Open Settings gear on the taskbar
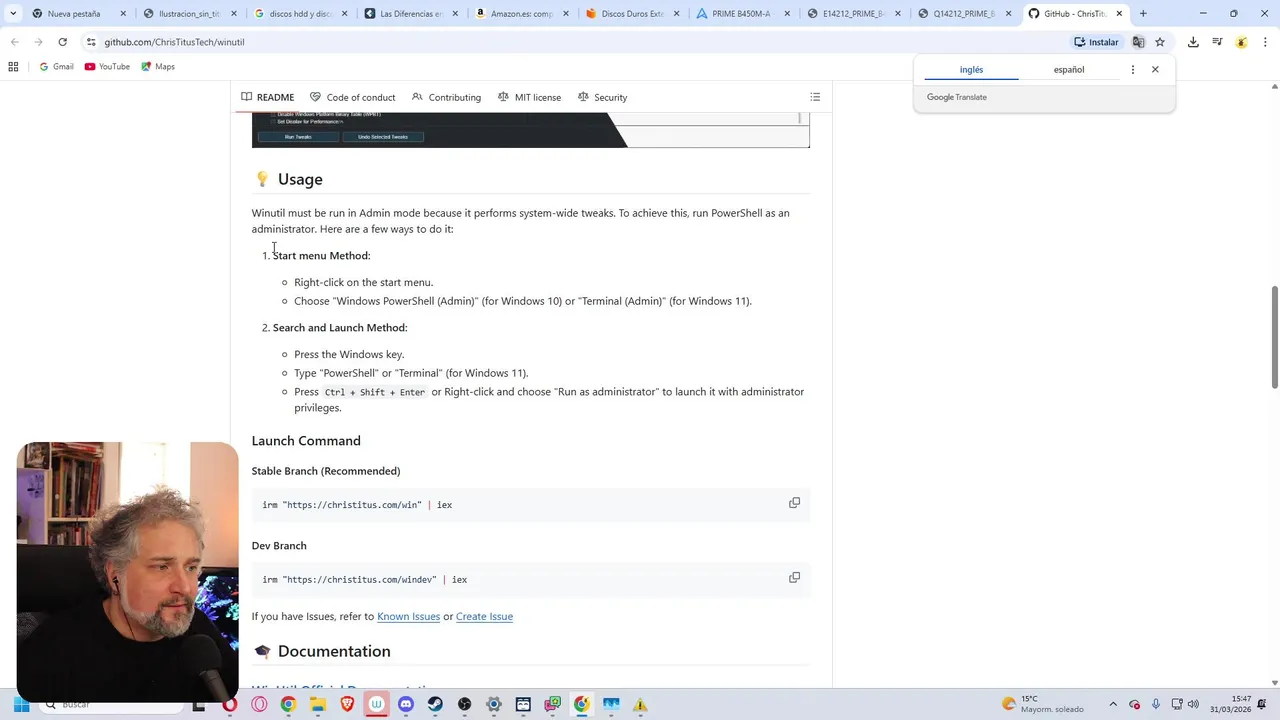Viewport: 1280px width, 720px height. point(493,704)
